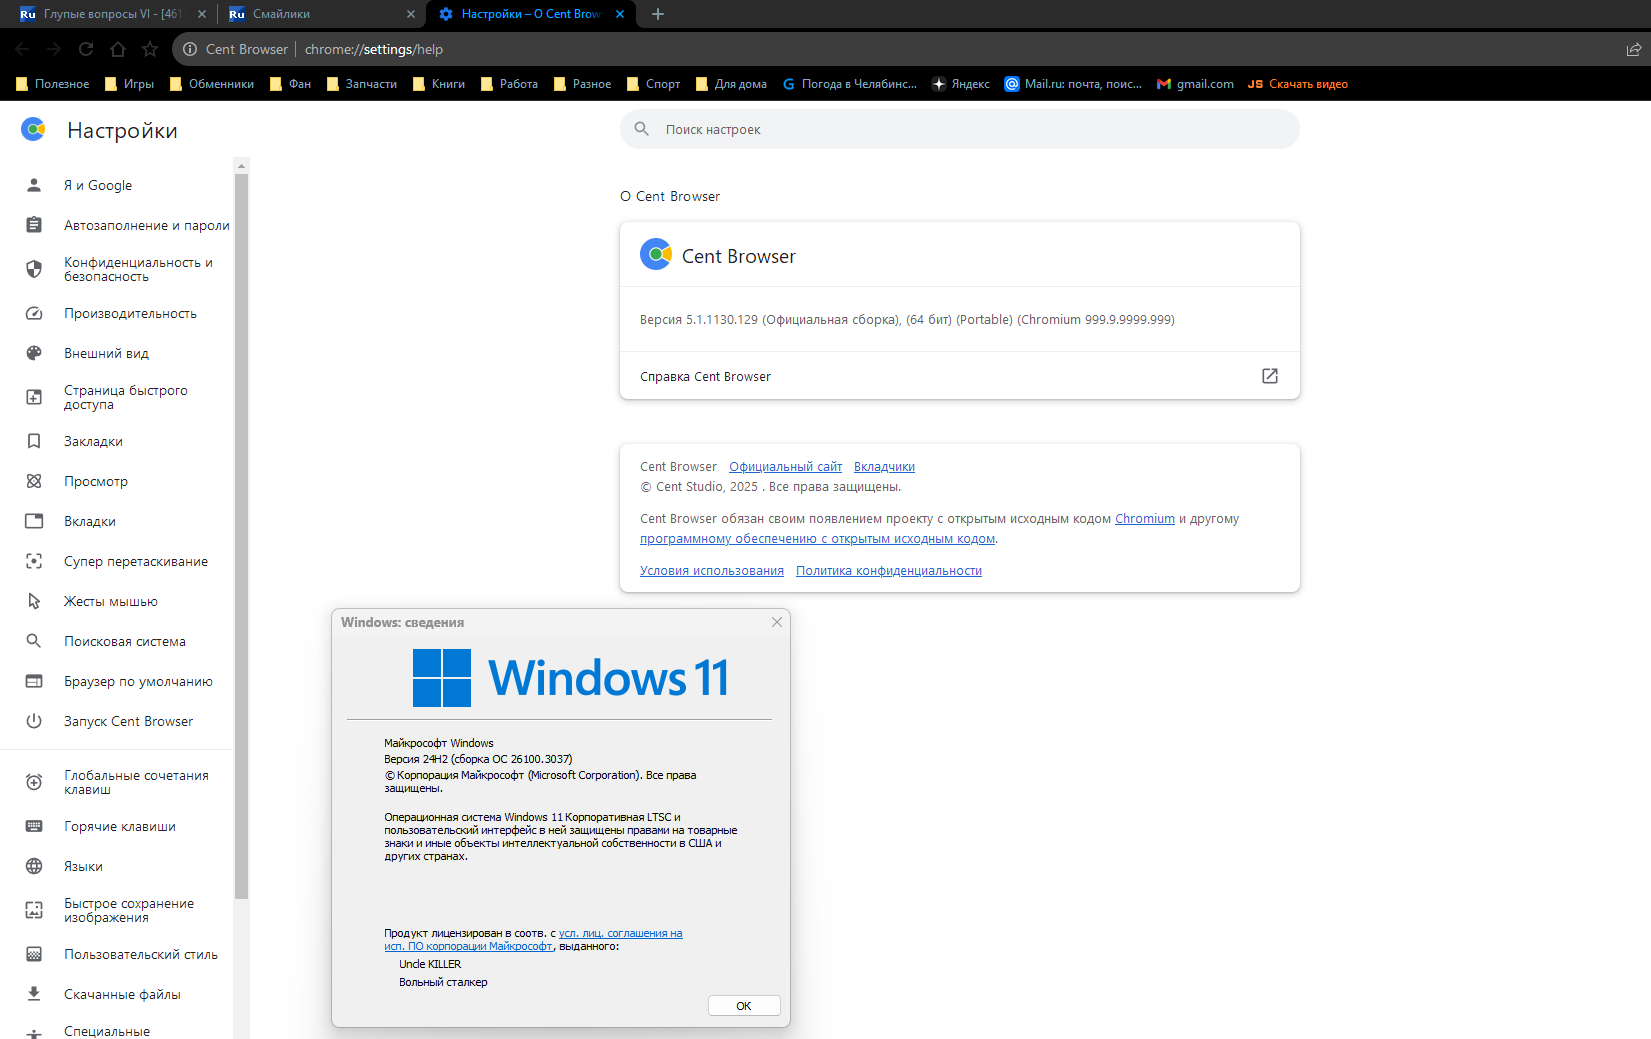Open 'Автозаполнение и пароли' clipboard icon
The width and height of the screenshot is (1651, 1039).
(x=34, y=225)
